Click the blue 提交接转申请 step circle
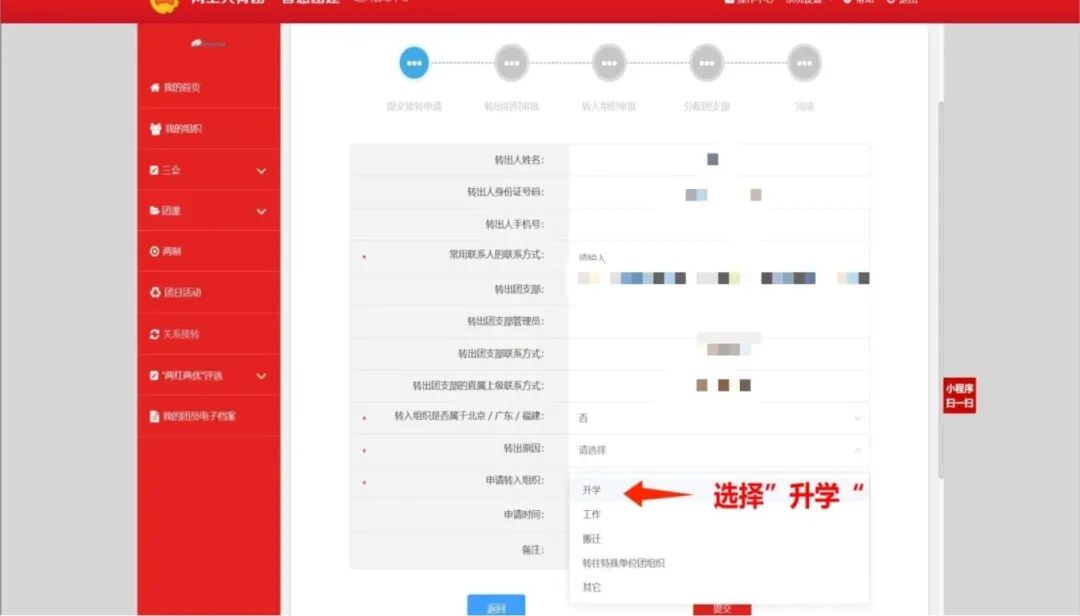Image resolution: width=1080 pixels, height=616 pixels. (414, 62)
